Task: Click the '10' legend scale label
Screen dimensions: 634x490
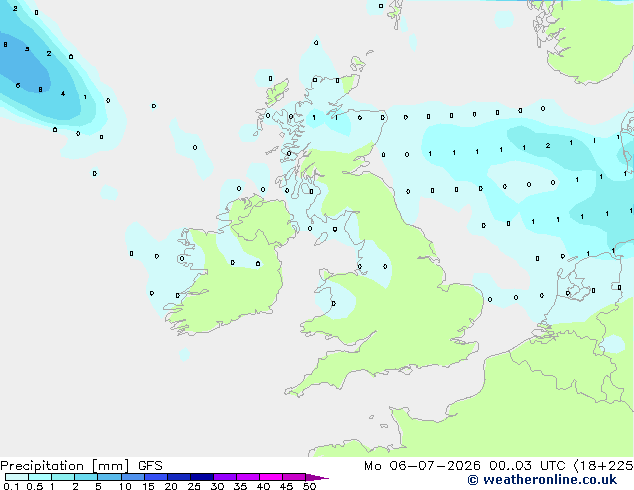Action: click(x=125, y=486)
